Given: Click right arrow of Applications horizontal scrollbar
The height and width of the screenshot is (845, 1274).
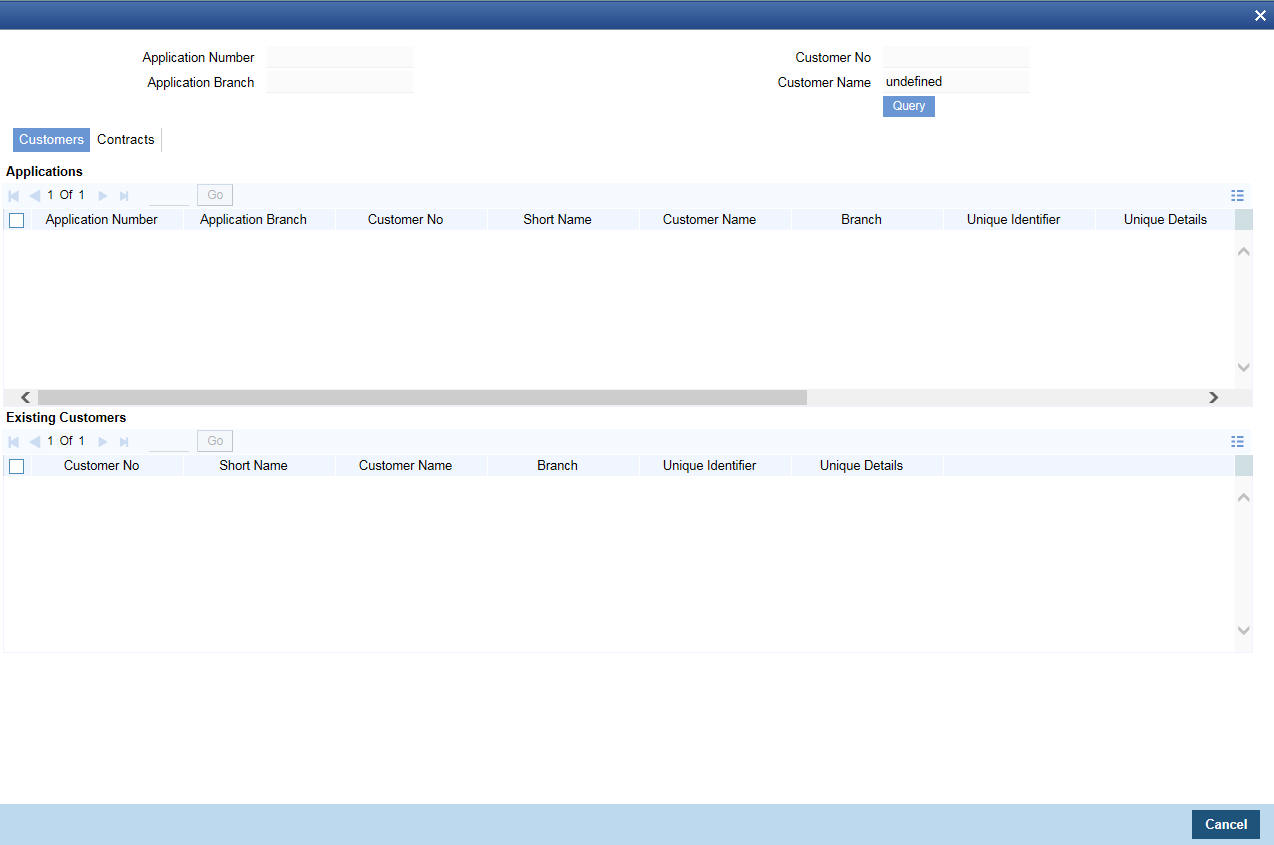Looking at the screenshot, I should point(1214,397).
